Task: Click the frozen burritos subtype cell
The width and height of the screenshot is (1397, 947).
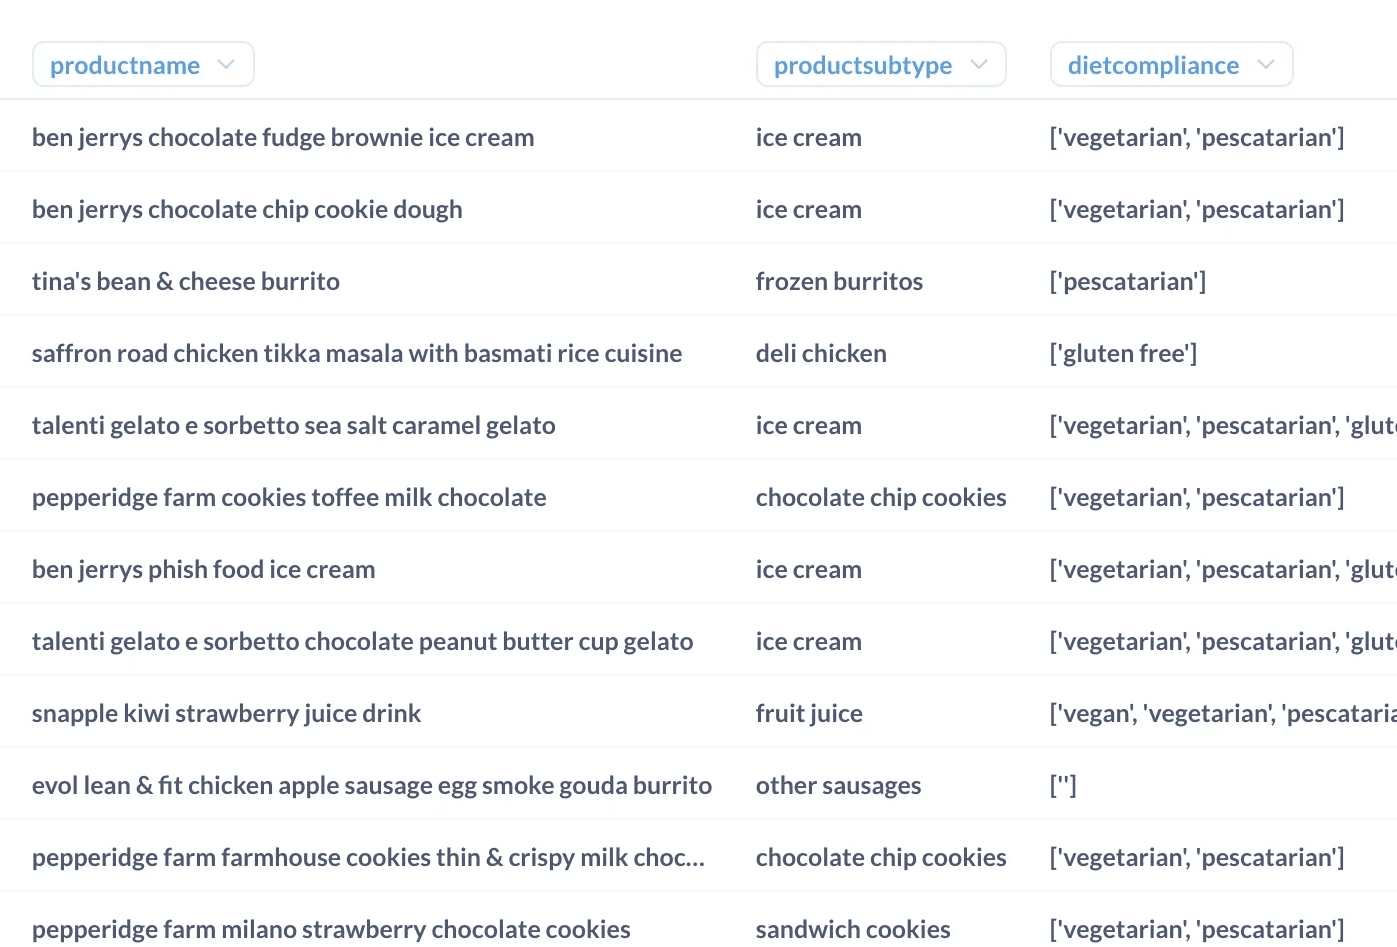Action: (x=839, y=281)
